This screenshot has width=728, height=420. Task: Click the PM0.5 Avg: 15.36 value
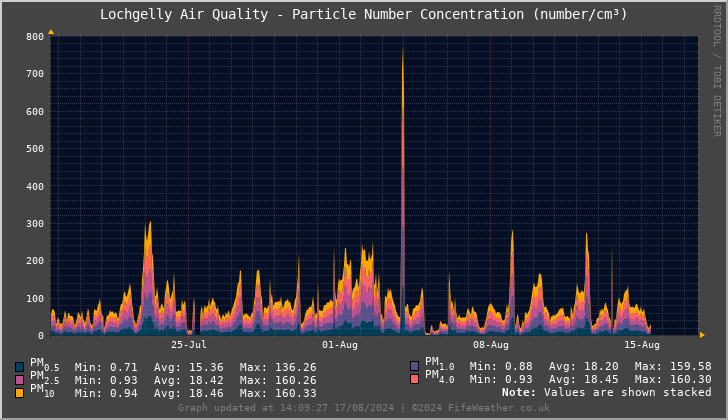coord(188,367)
